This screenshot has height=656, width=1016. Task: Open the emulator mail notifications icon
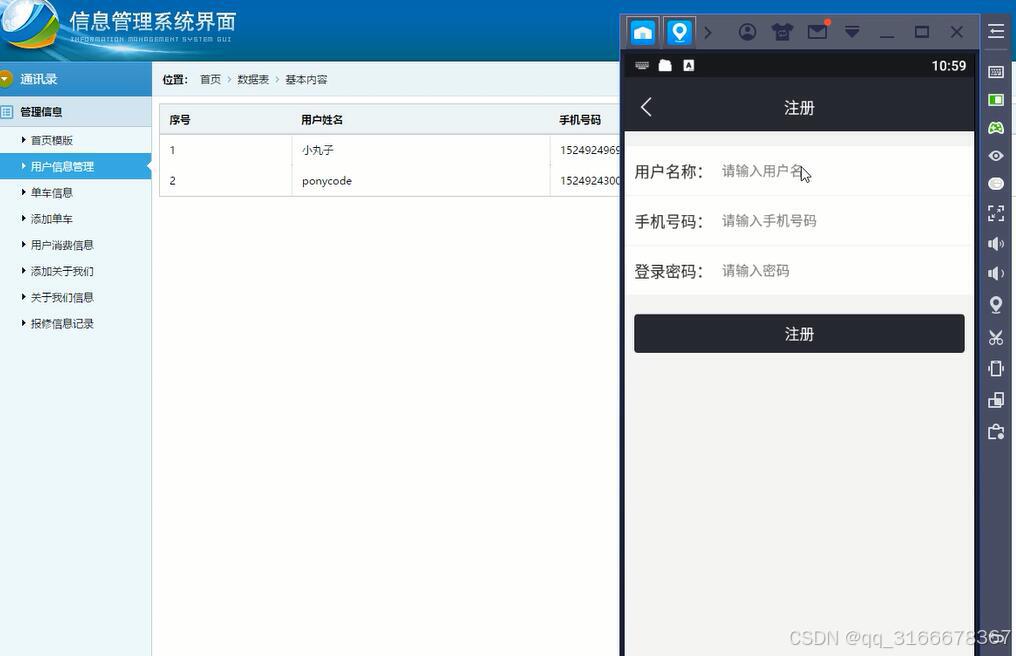point(818,31)
